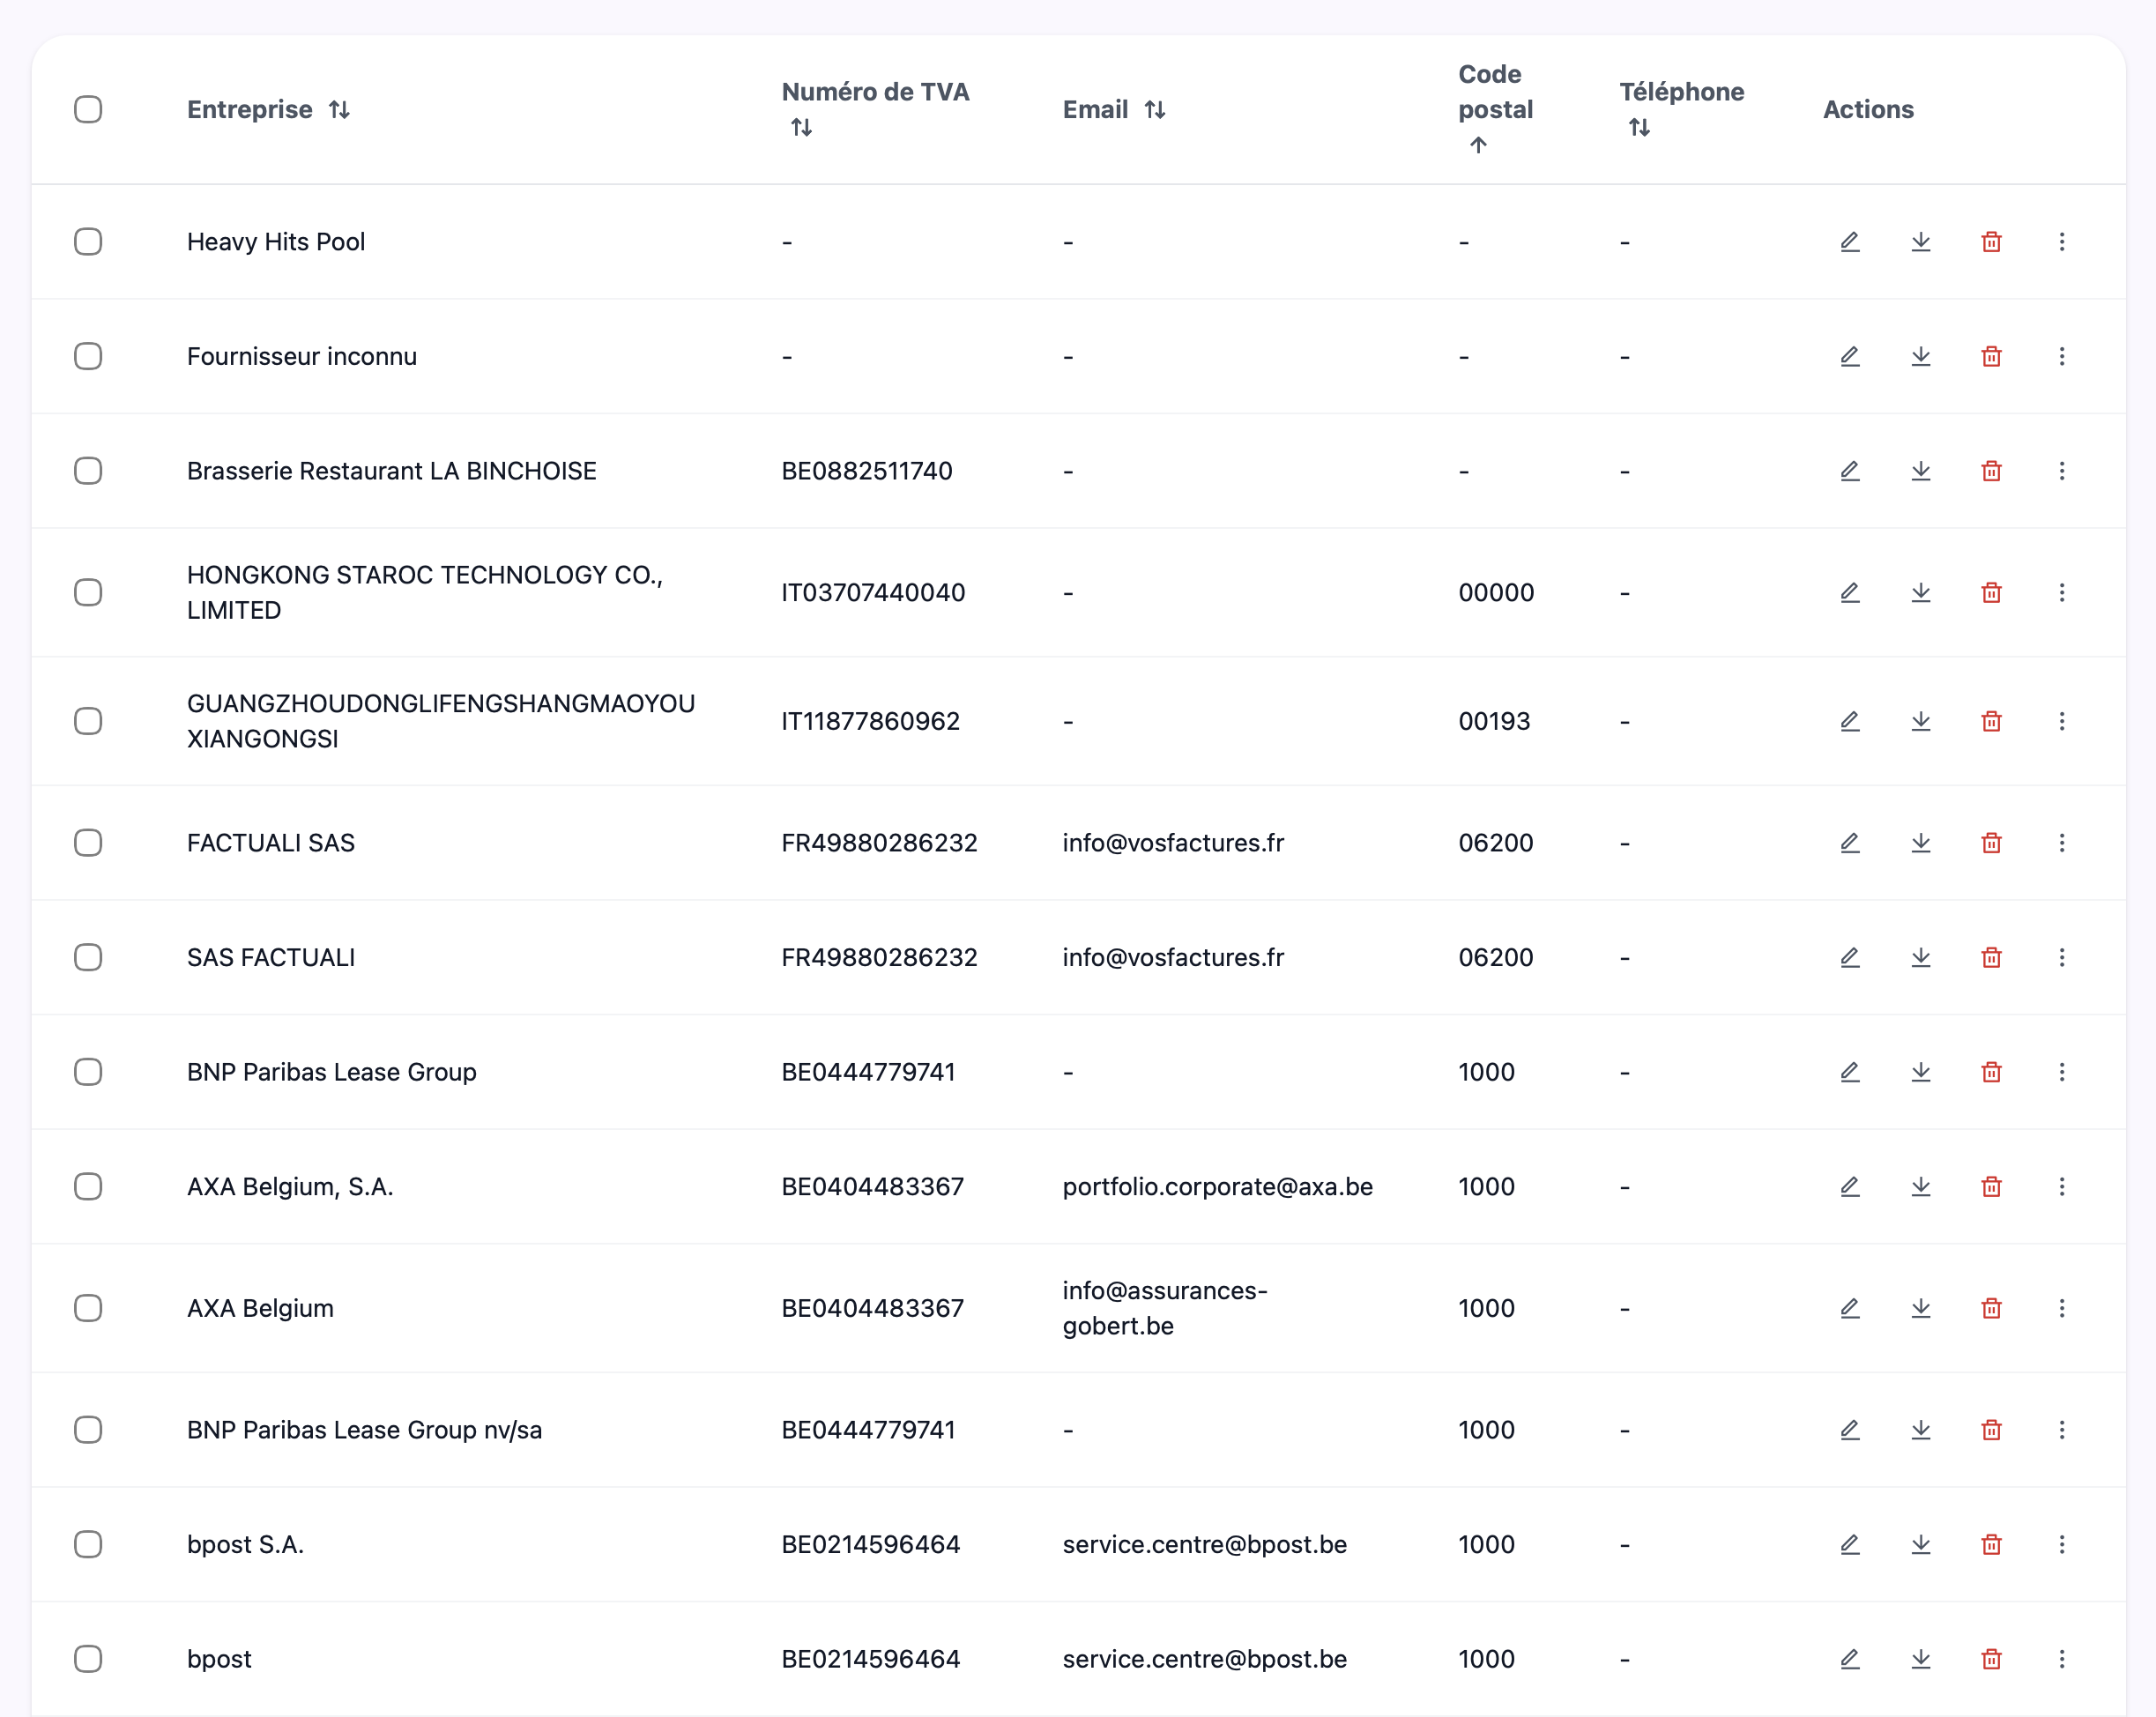Screen dimensions: 2156x1717
Task: Delete the Fournisseur inconnu record
Action: 1991,356
